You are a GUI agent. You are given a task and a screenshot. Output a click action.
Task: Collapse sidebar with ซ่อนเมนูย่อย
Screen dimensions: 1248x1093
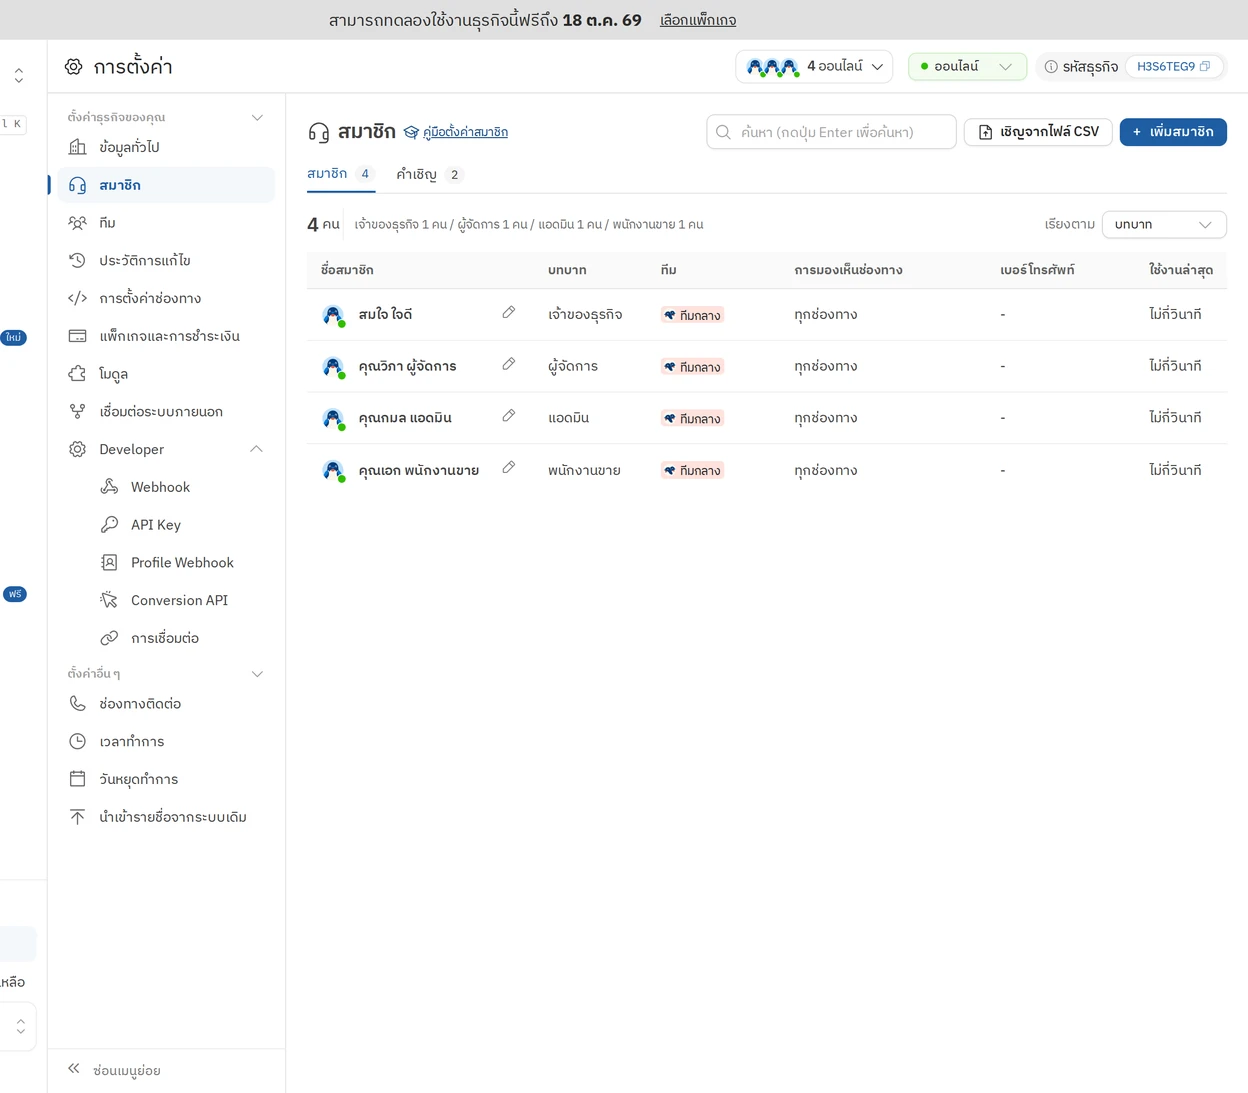(114, 1070)
